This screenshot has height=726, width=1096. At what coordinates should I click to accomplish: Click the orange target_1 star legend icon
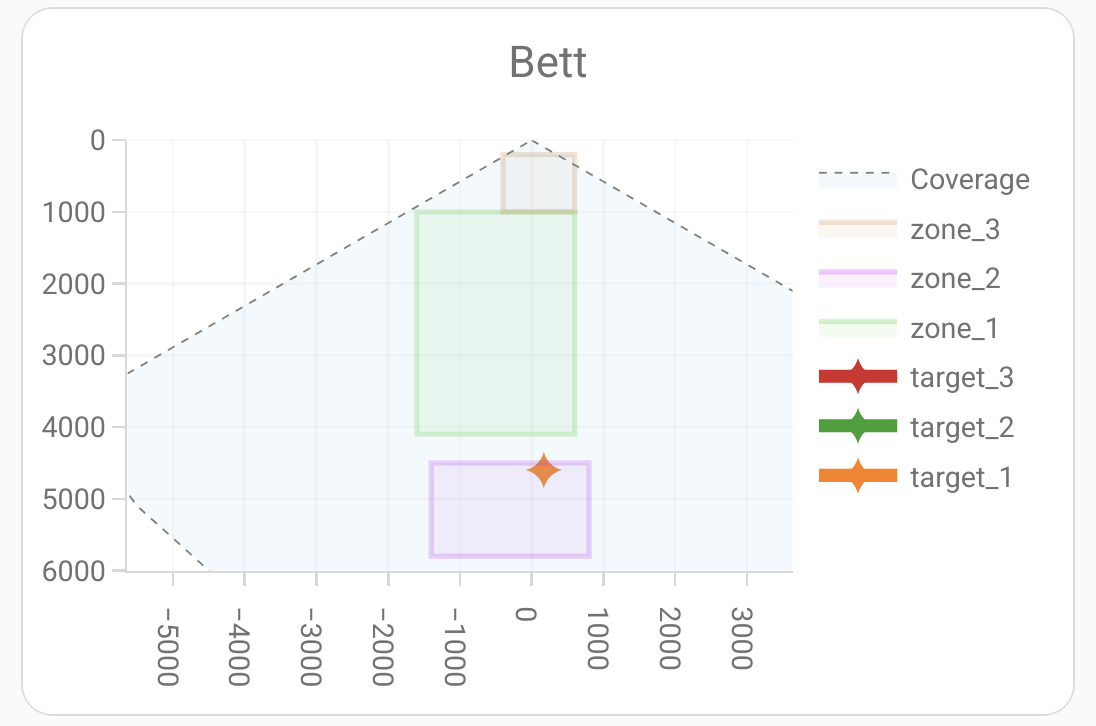click(858, 478)
